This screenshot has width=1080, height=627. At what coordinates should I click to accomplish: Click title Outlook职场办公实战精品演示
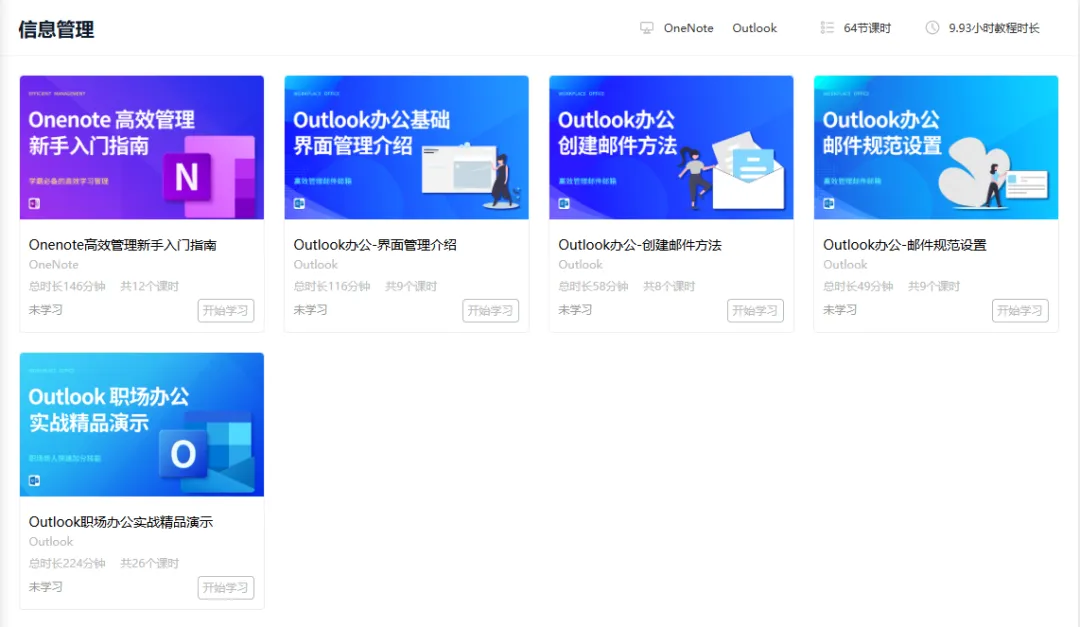pos(121,522)
